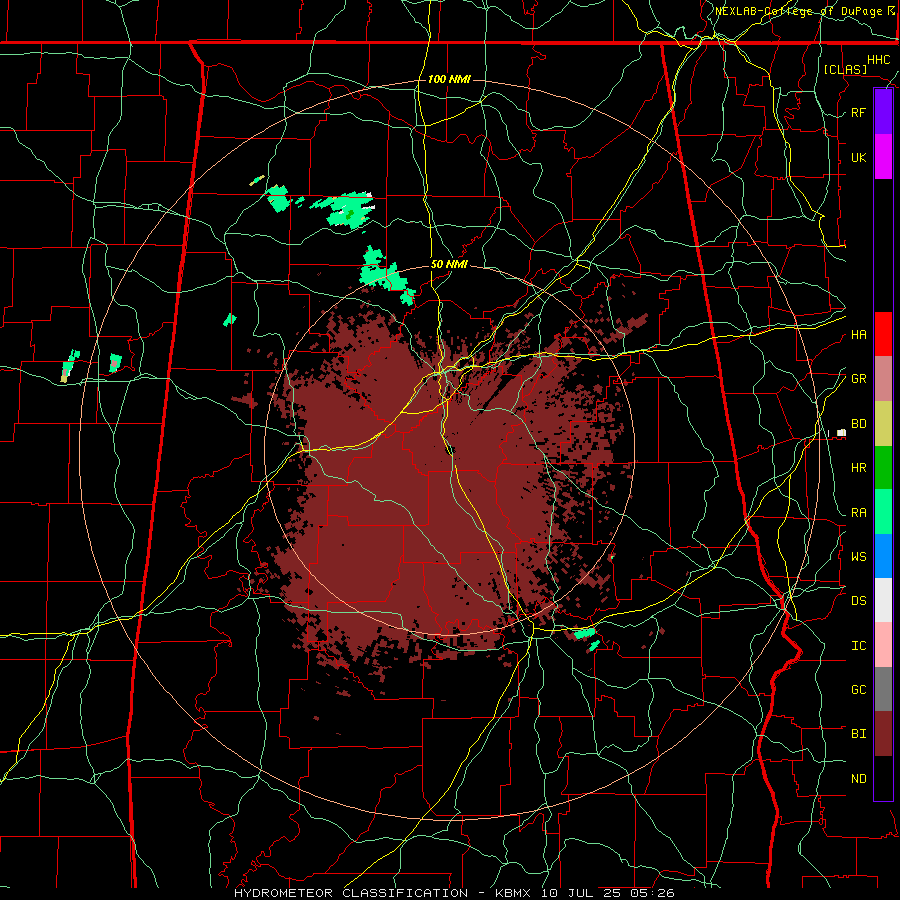Click the red HA legend color swatch

pos(883,334)
